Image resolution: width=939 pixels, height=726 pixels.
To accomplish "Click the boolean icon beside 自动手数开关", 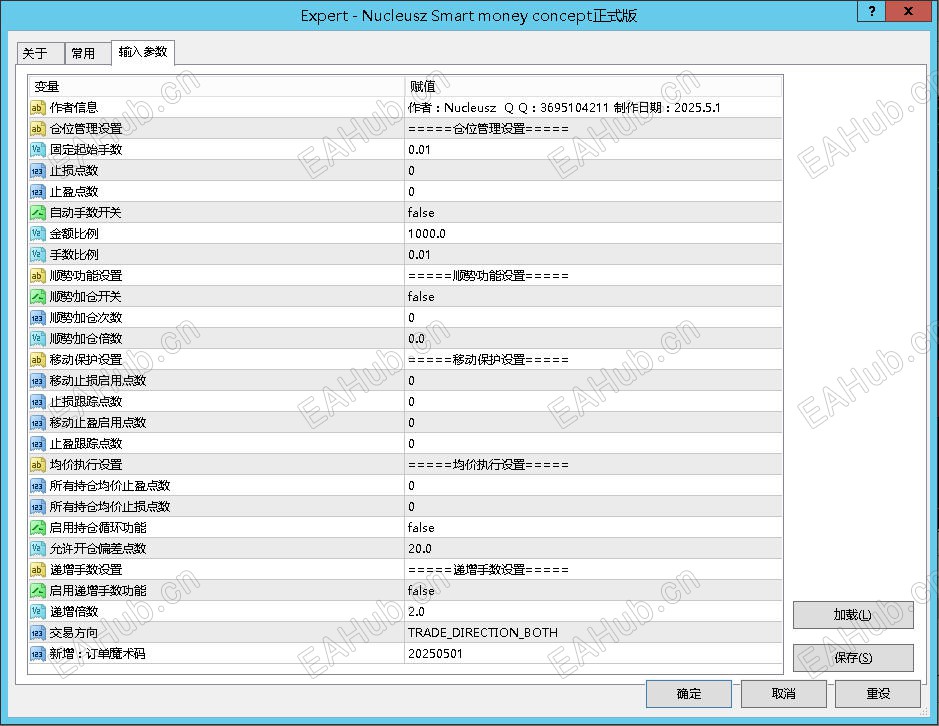I will [x=37, y=213].
